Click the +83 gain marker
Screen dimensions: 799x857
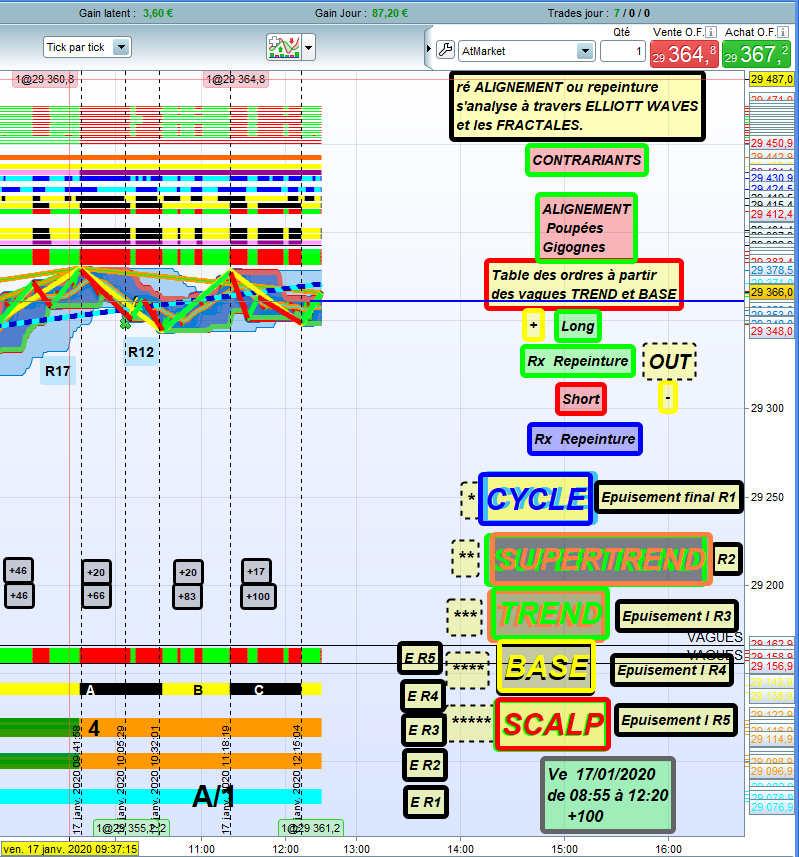pyautogui.click(x=187, y=596)
